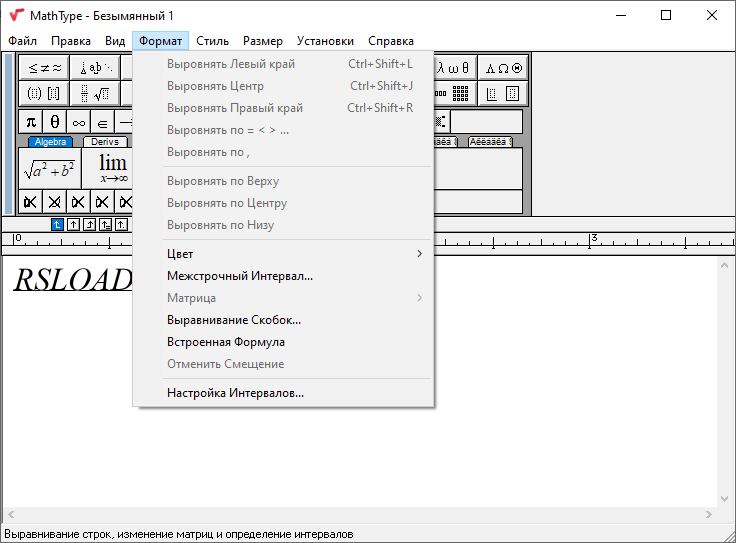The width and height of the screenshot is (736, 543).
Task: Open the relational symbols palette (≤ ≠ ≈)
Action: (x=44, y=68)
